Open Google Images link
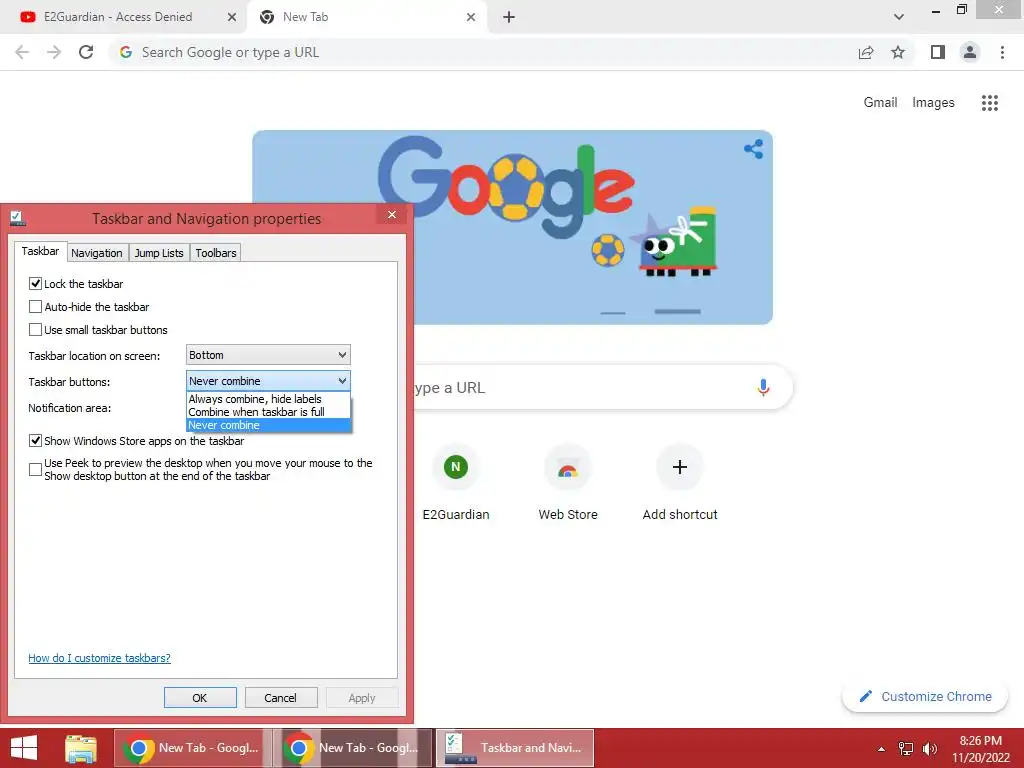This screenshot has height=768, width=1024. click(x=933, y=103)
